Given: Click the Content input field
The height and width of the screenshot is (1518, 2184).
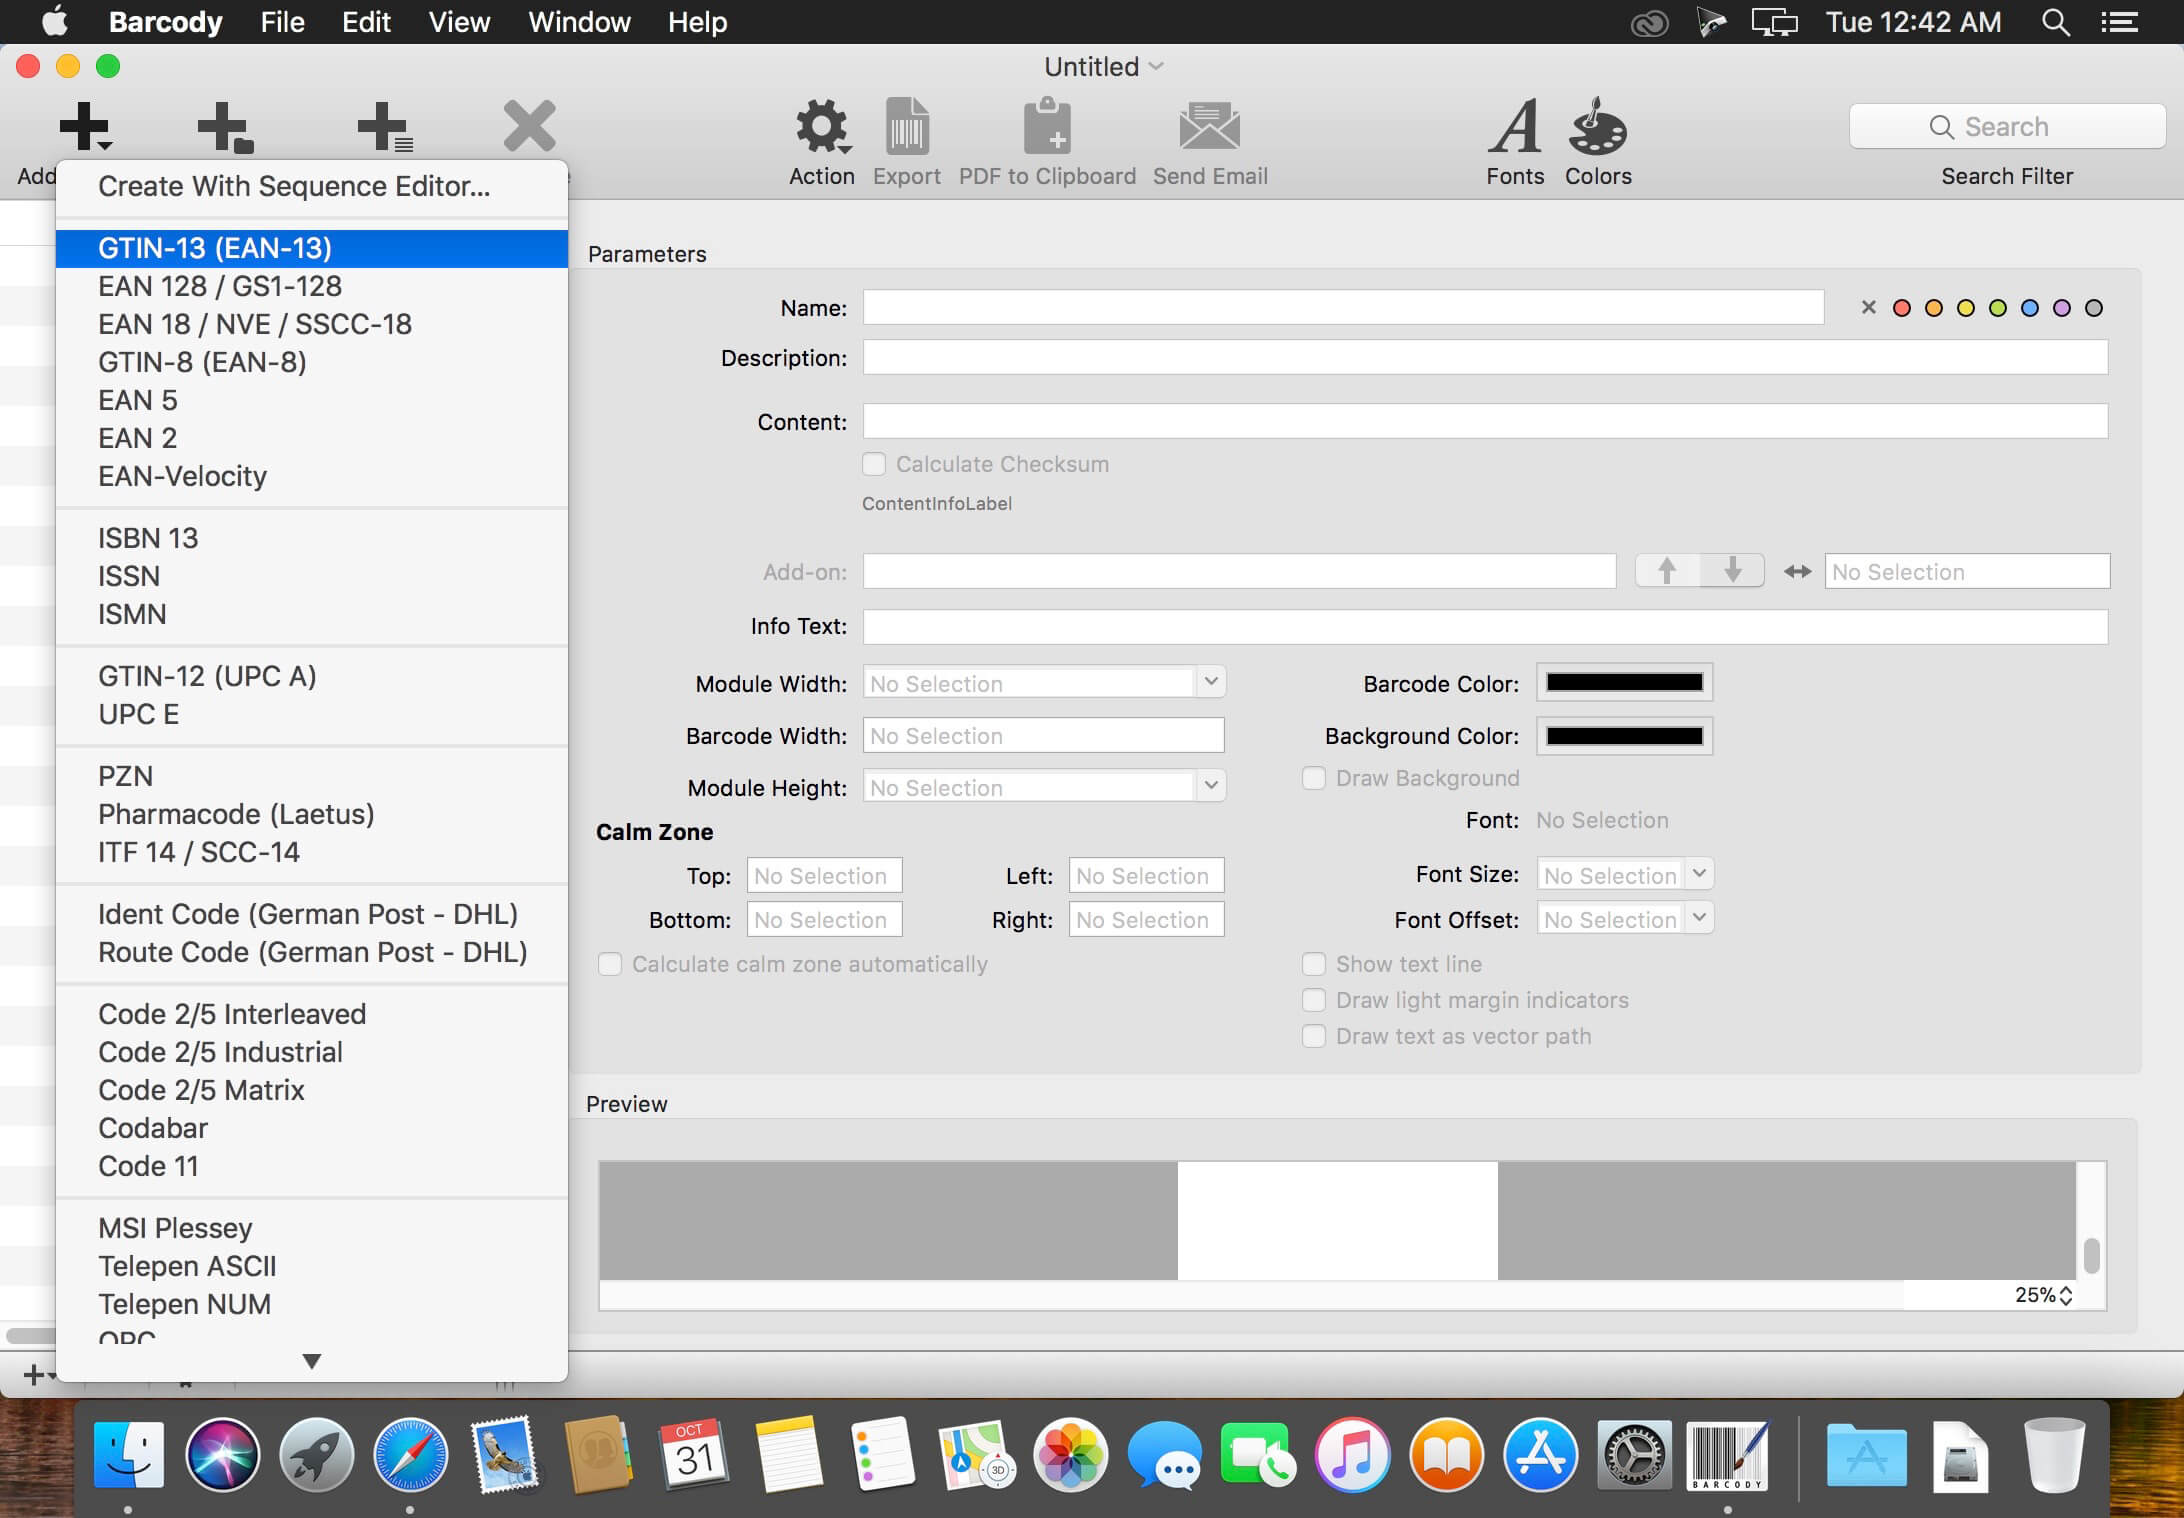Looking at the screenshot, I should click(1485, 421).
